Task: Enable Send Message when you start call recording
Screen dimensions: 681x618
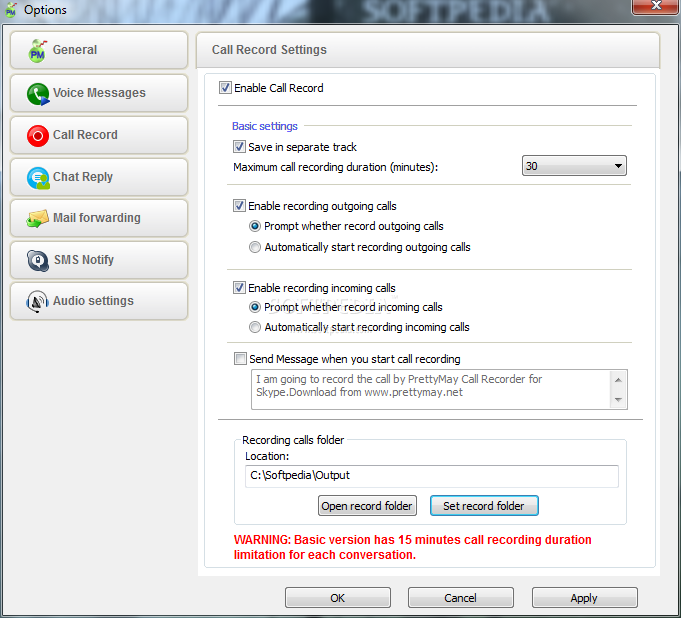Action: (240, 359)
